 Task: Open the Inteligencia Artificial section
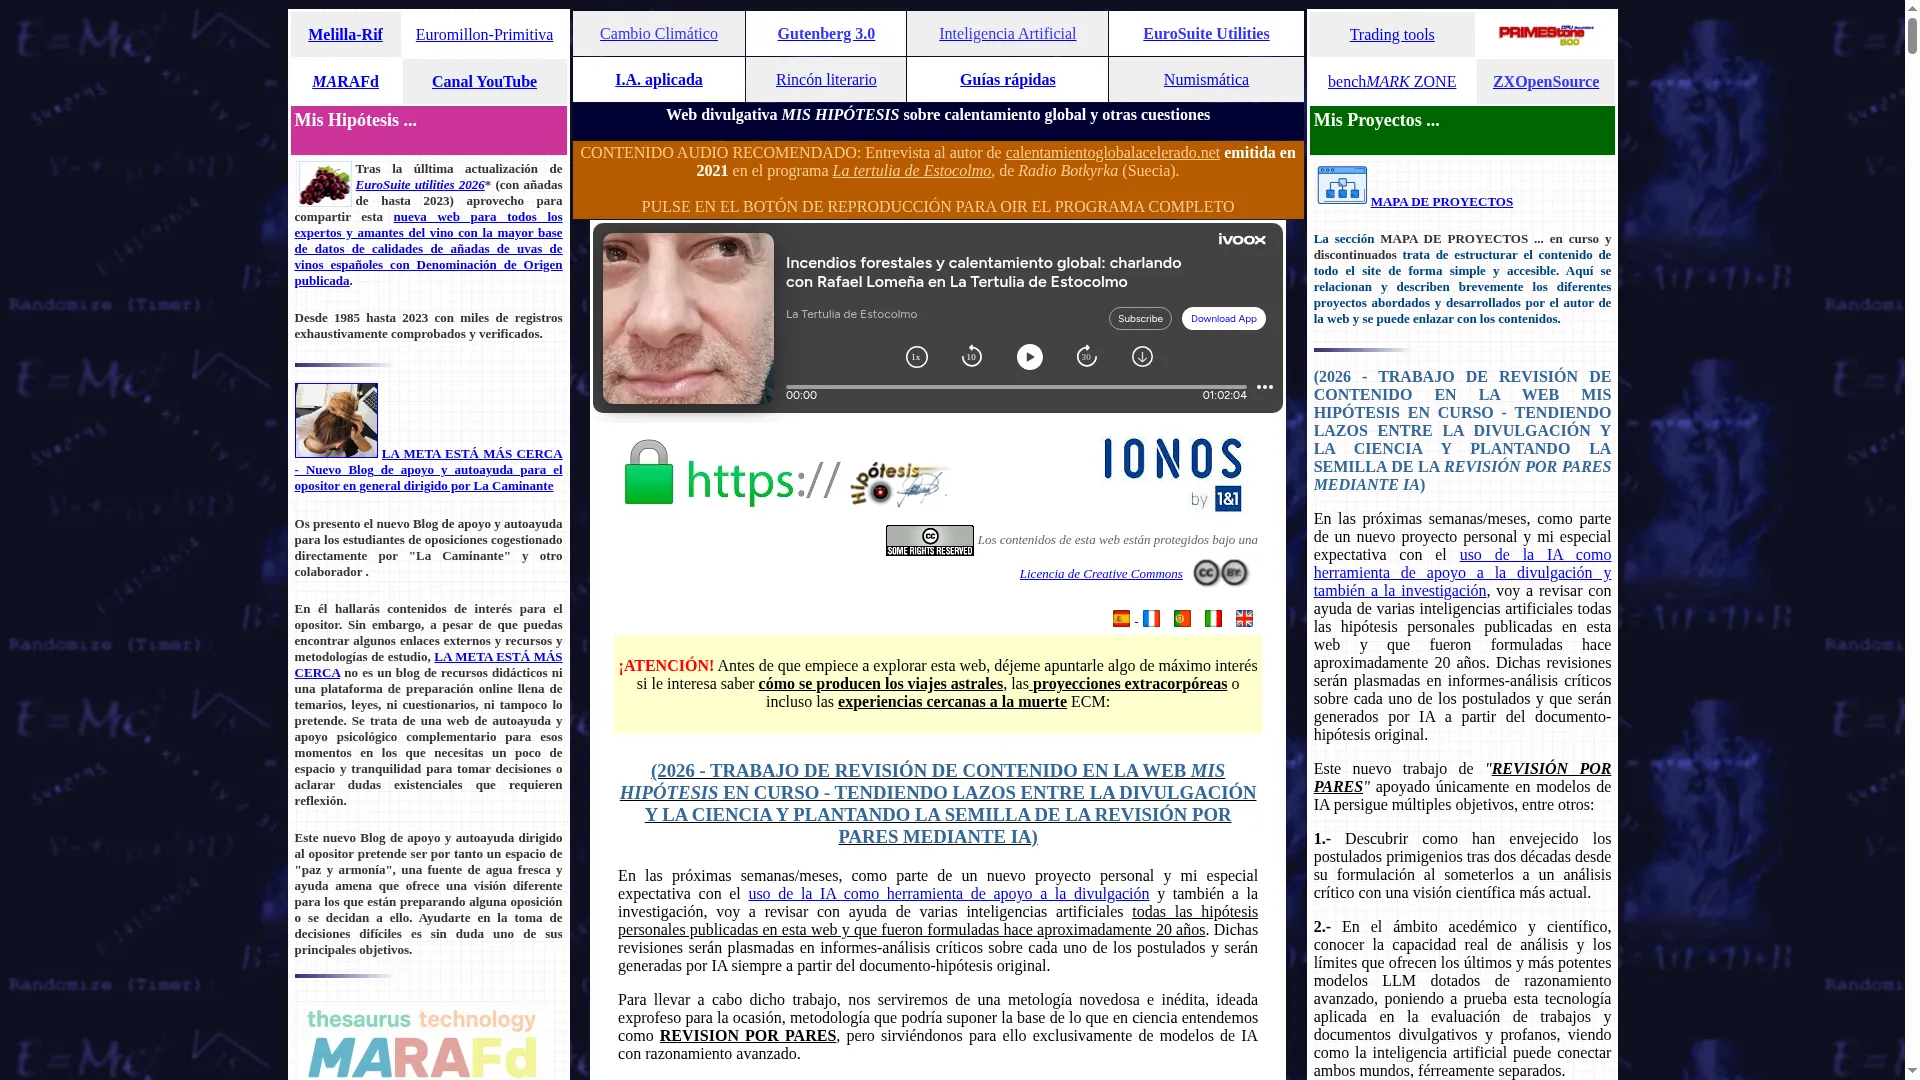[x=1007, y=33]
